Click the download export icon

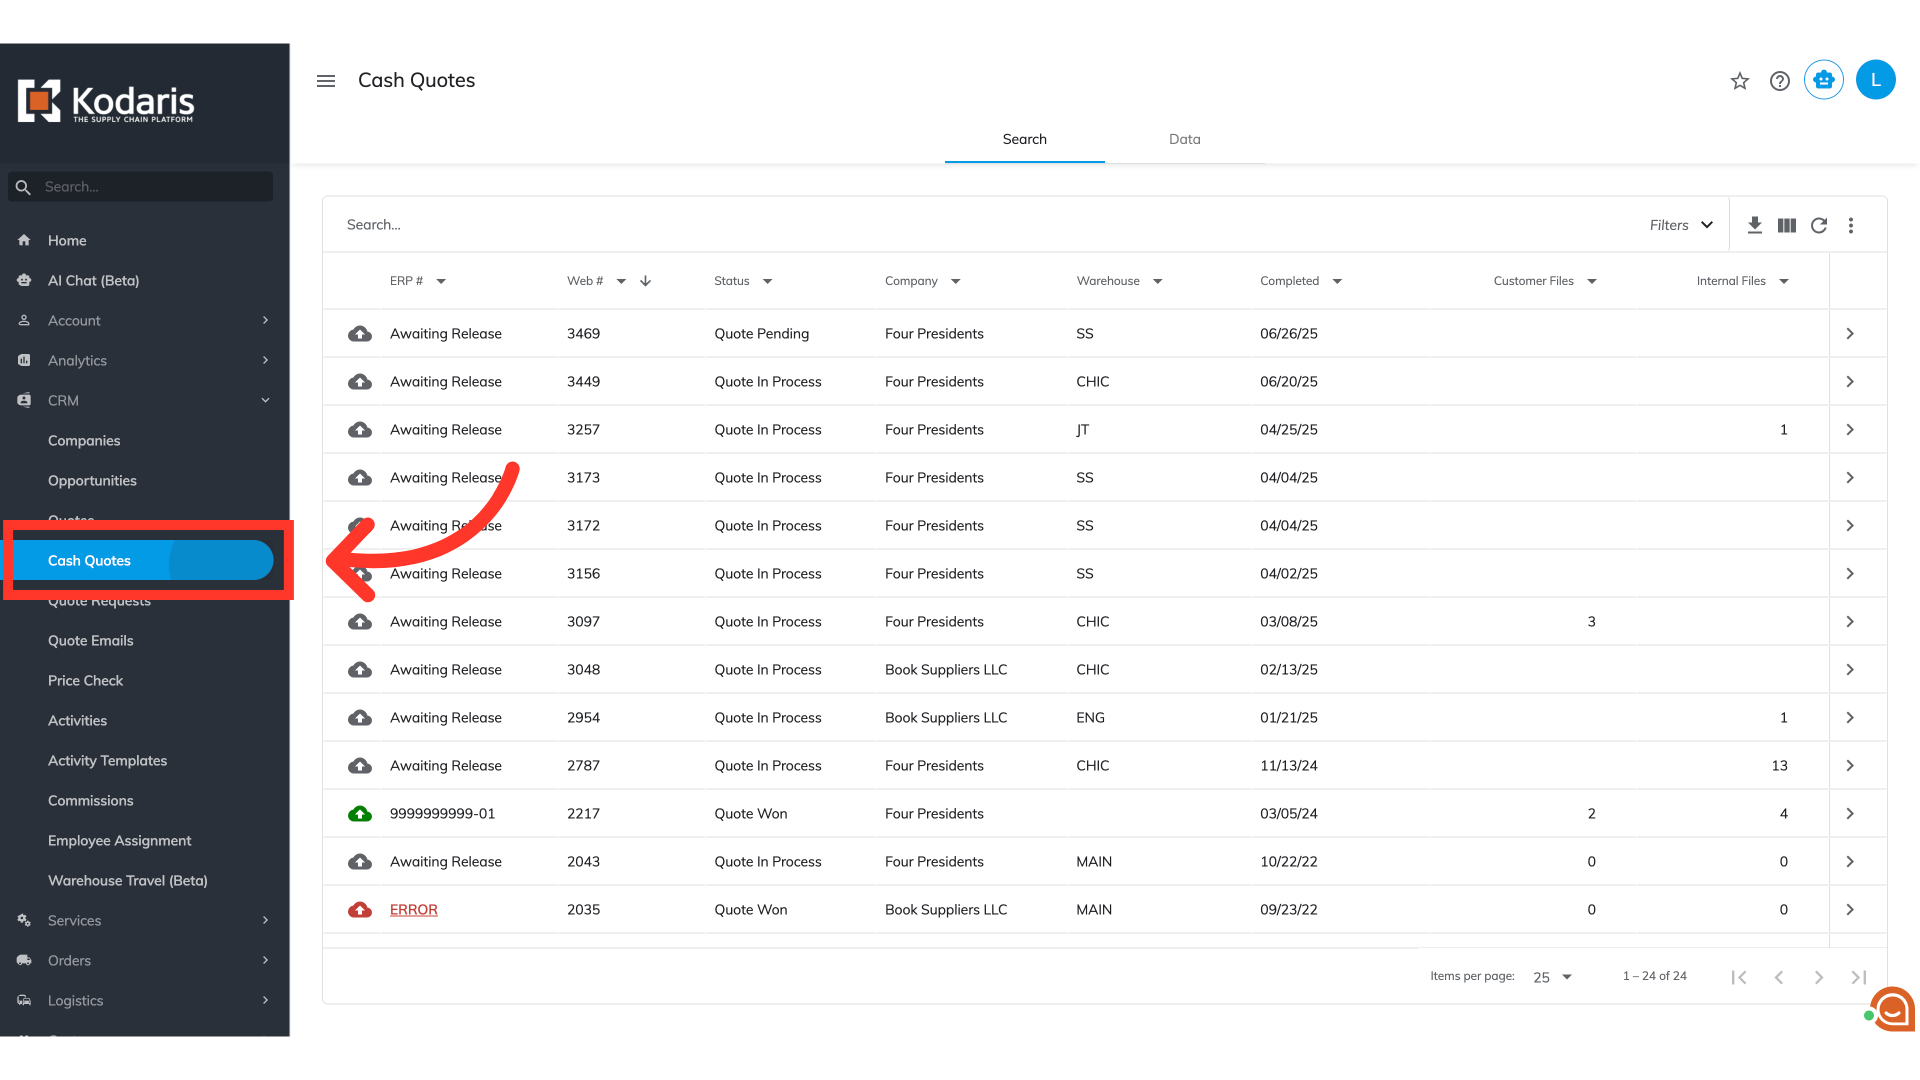point(1755,225)
